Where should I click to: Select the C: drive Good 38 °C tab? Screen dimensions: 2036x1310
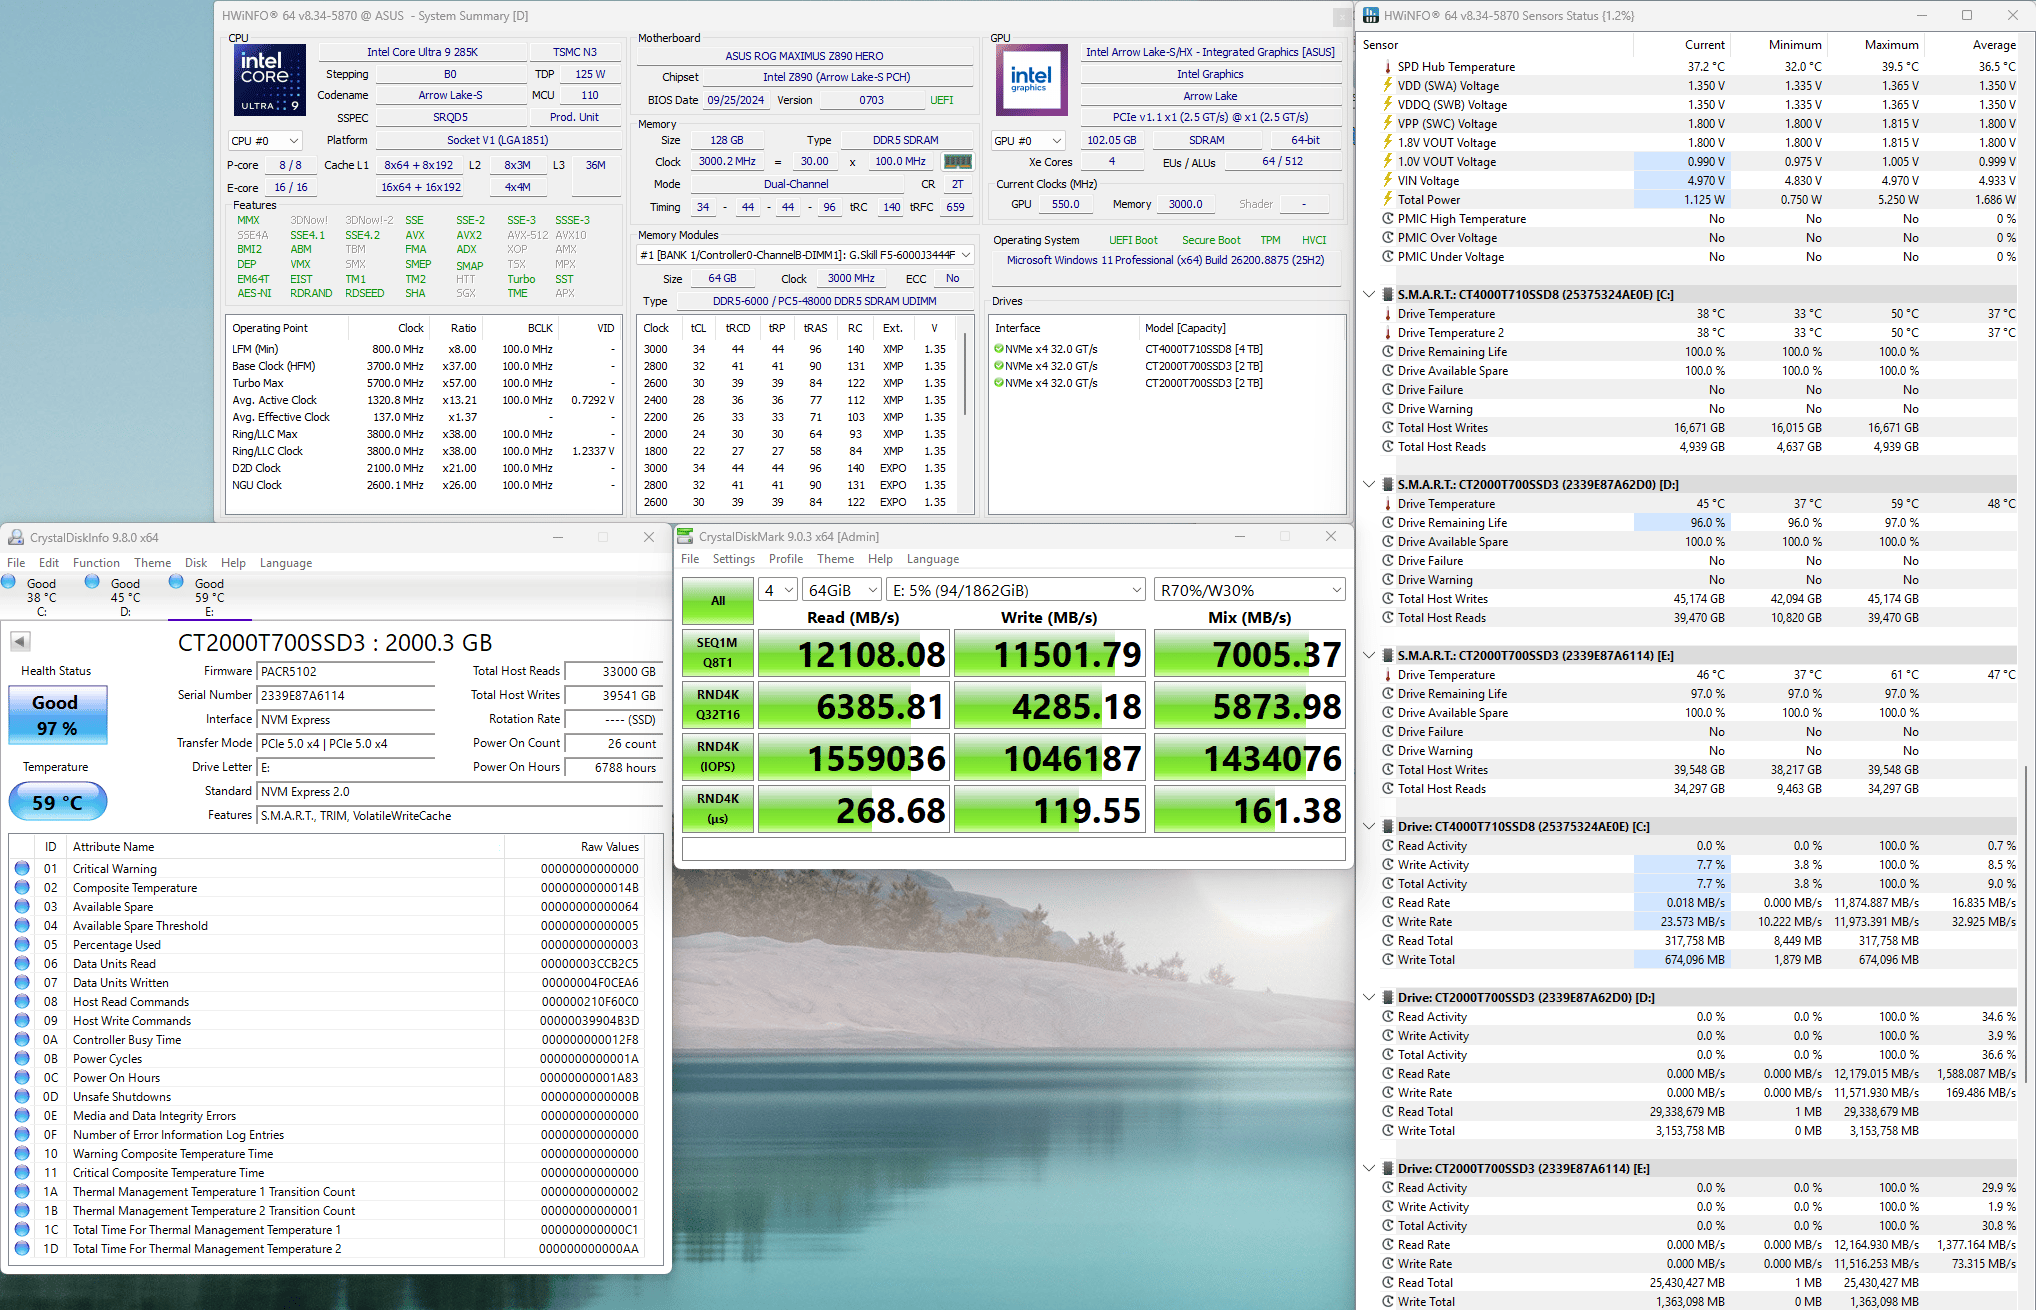[x=41, y=597]
